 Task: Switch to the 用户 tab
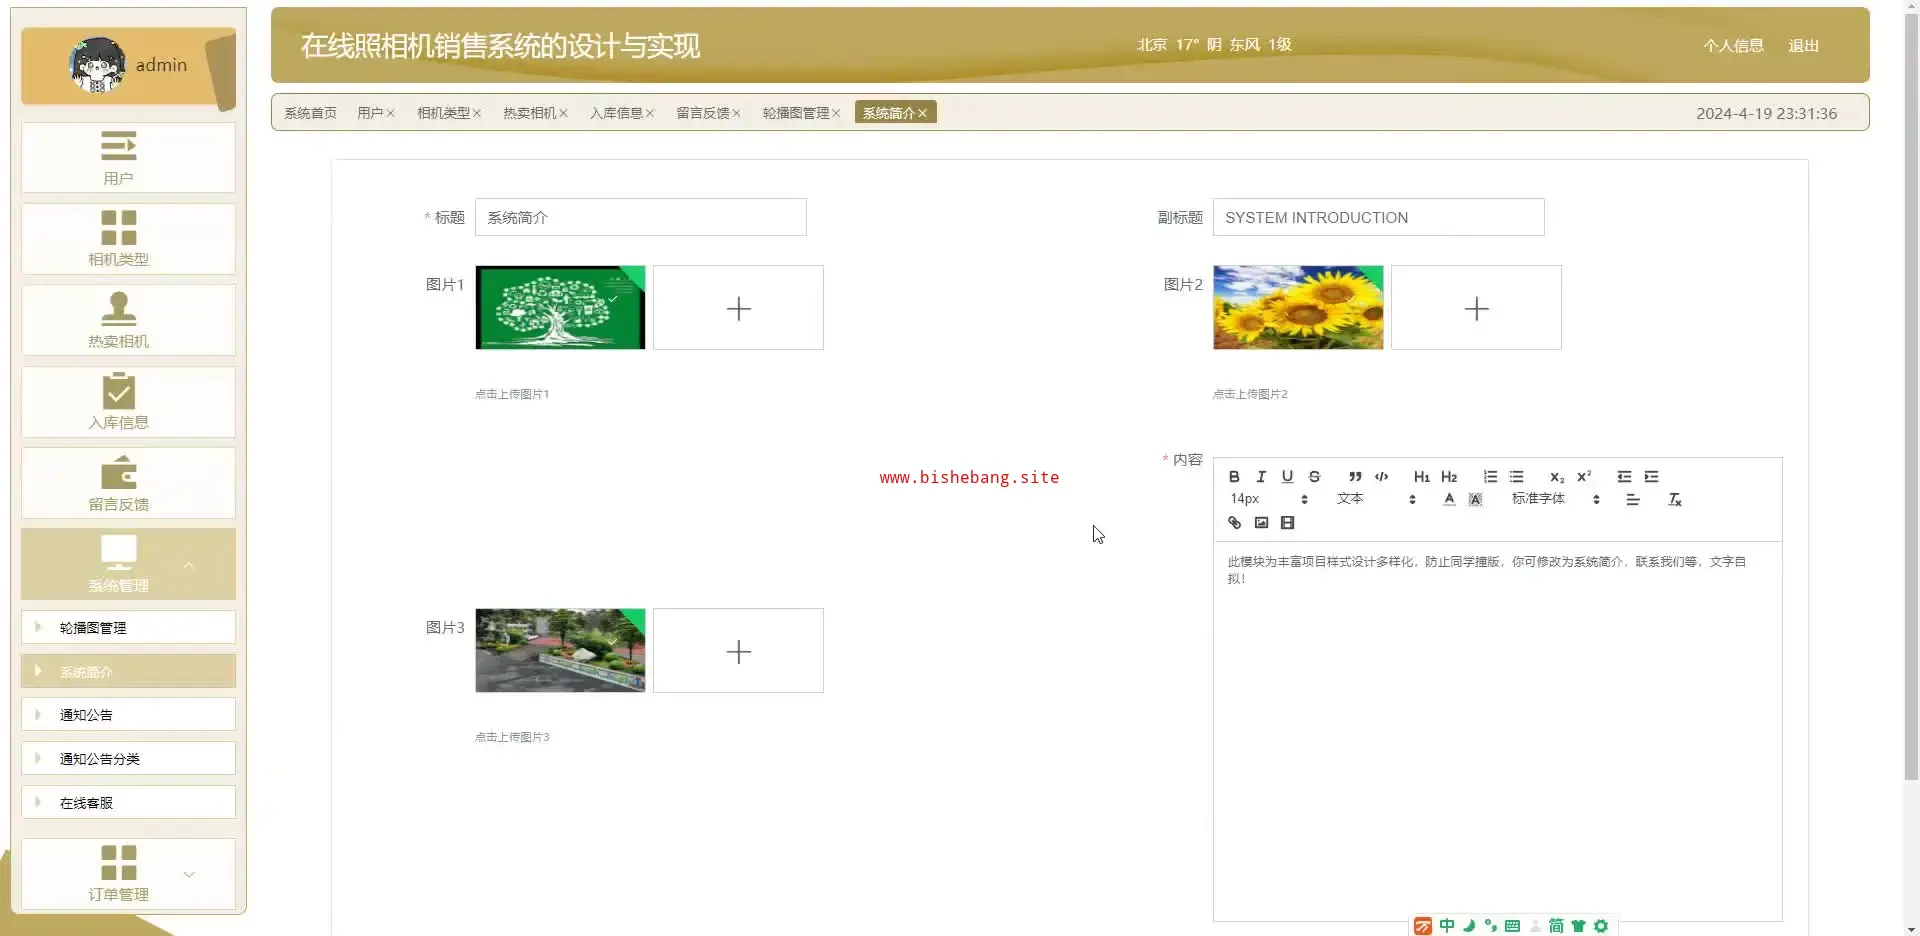point(370,113)
